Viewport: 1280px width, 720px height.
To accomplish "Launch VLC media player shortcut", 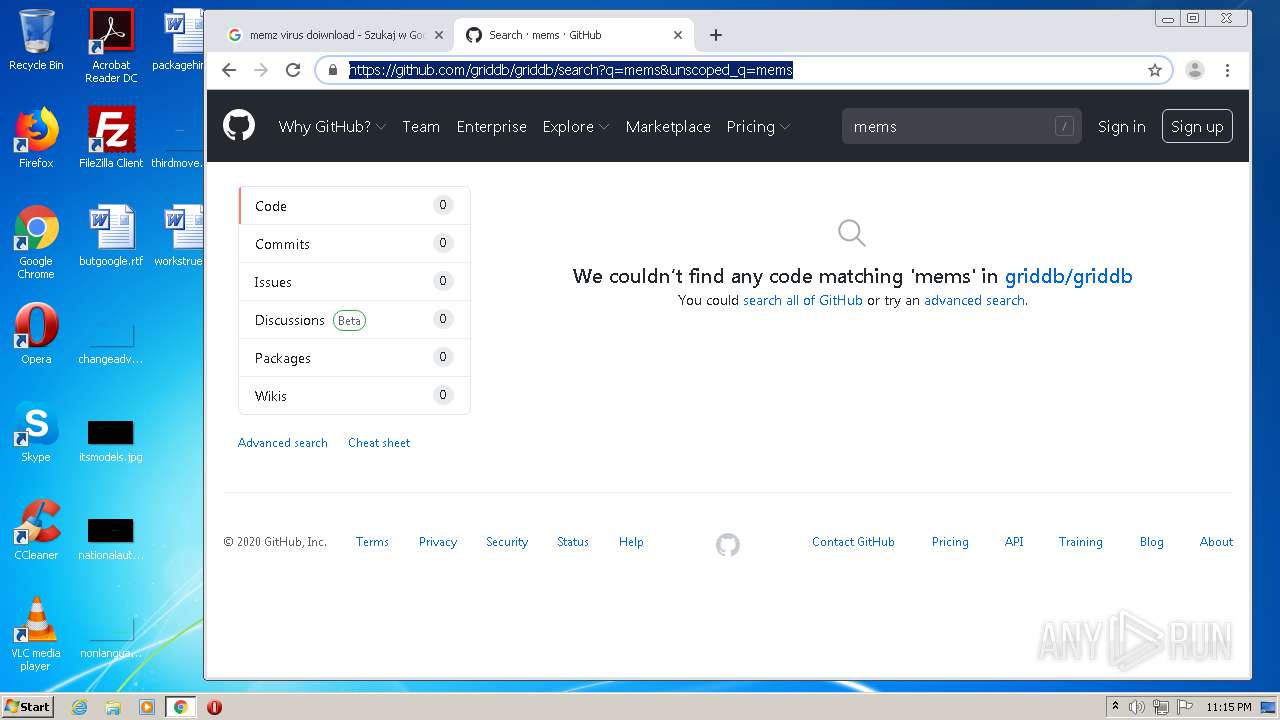I will [36, 634].
